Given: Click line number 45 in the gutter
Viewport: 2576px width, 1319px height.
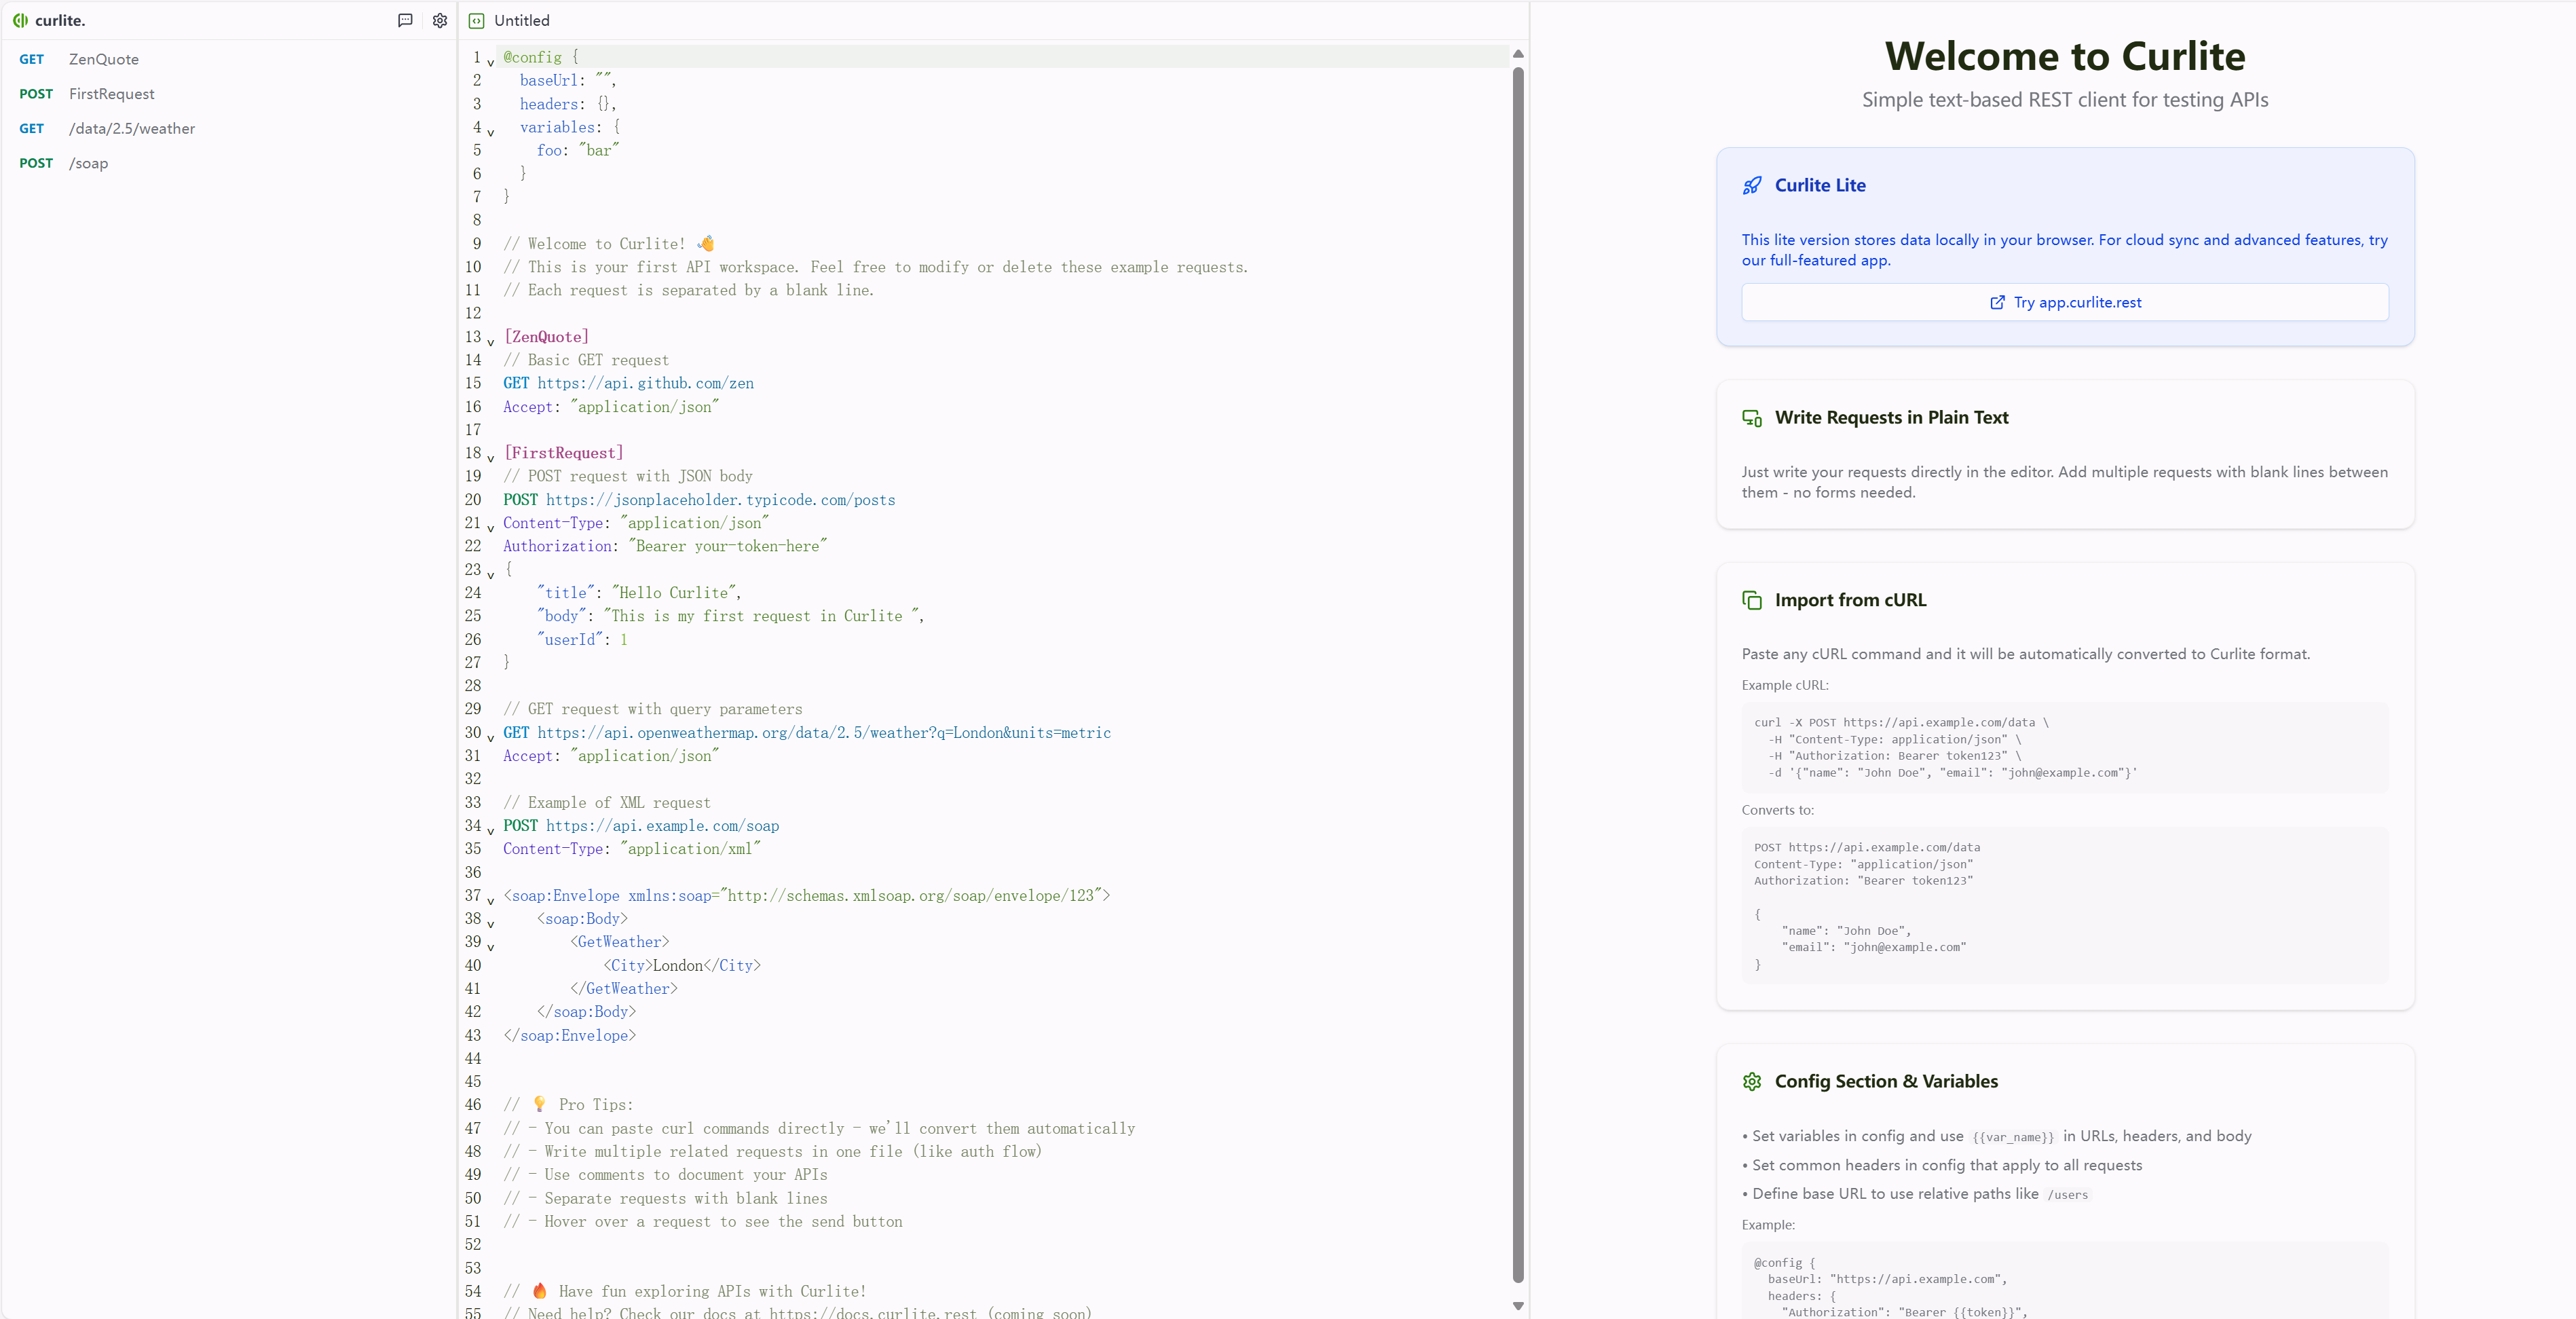Looking at the screenshot, I should pos(473,1082).
